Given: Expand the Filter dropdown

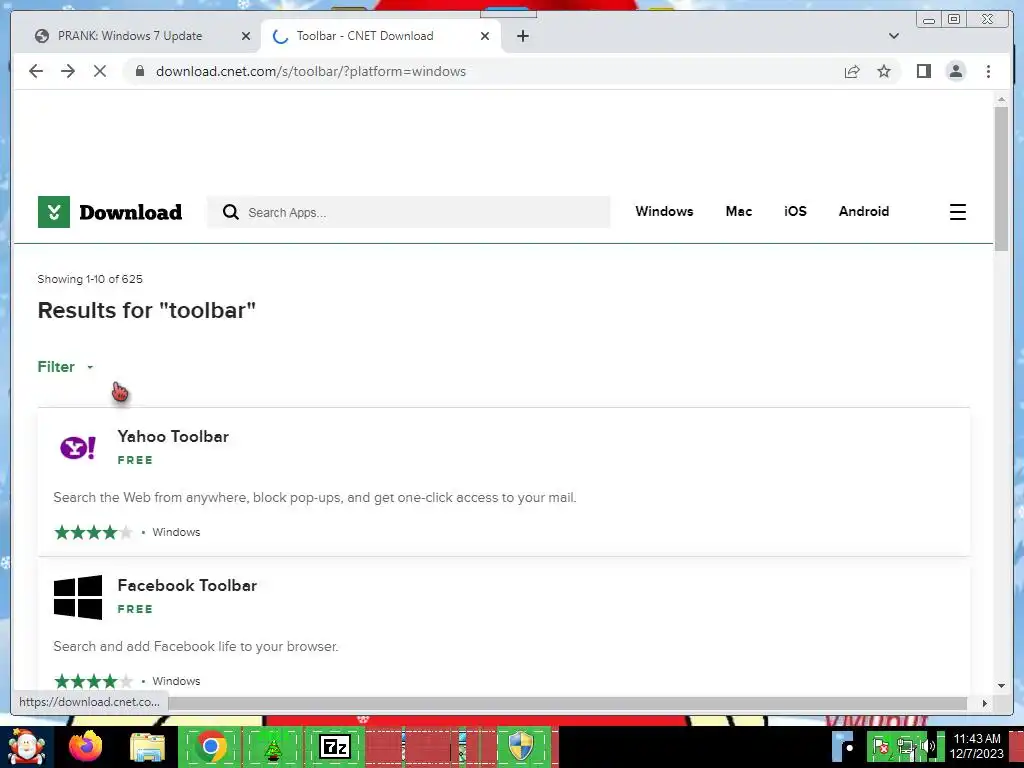Looking at the screenshot, I should [65, 366].
